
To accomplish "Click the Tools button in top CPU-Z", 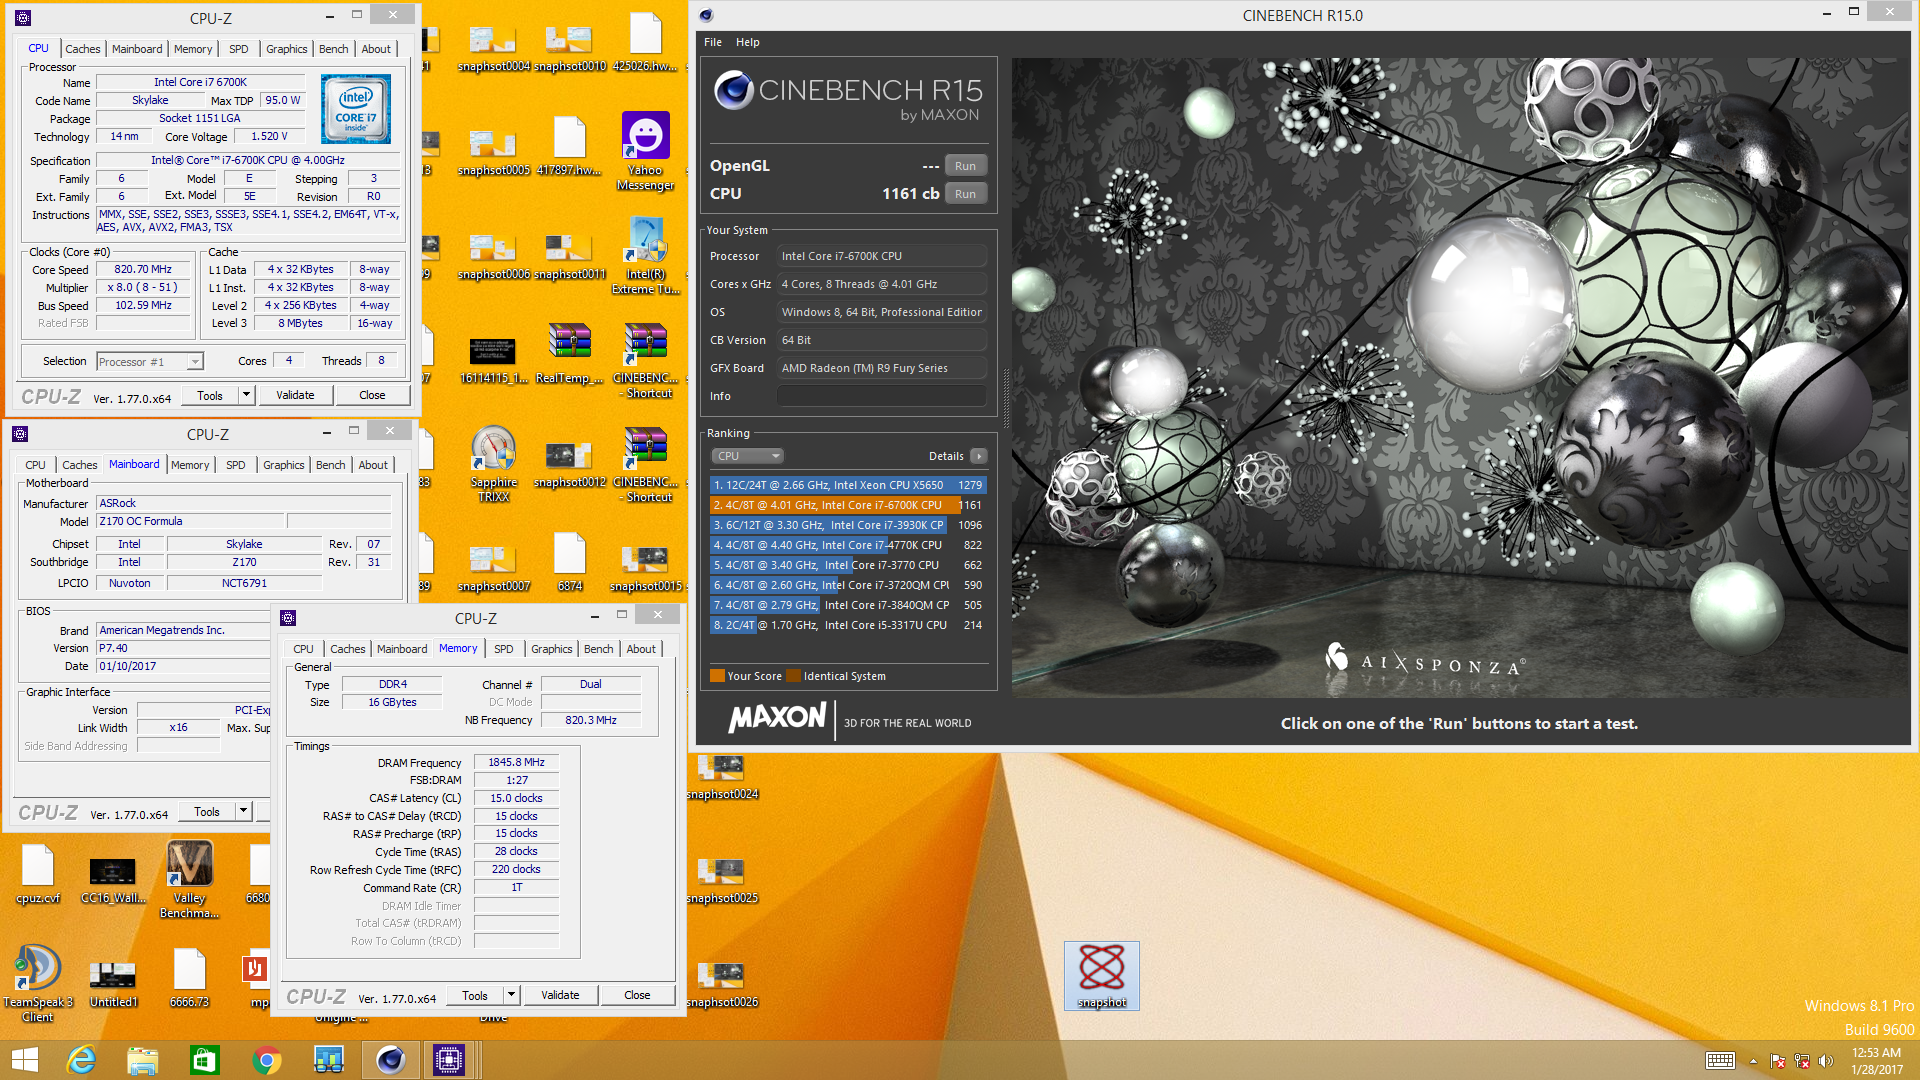I will coord(210,395).
